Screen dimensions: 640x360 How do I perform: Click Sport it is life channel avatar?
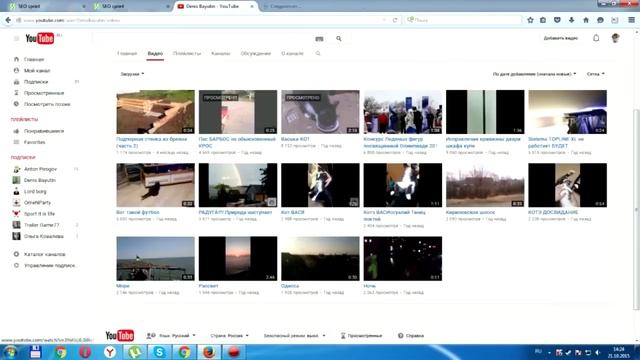pos(16,213)
